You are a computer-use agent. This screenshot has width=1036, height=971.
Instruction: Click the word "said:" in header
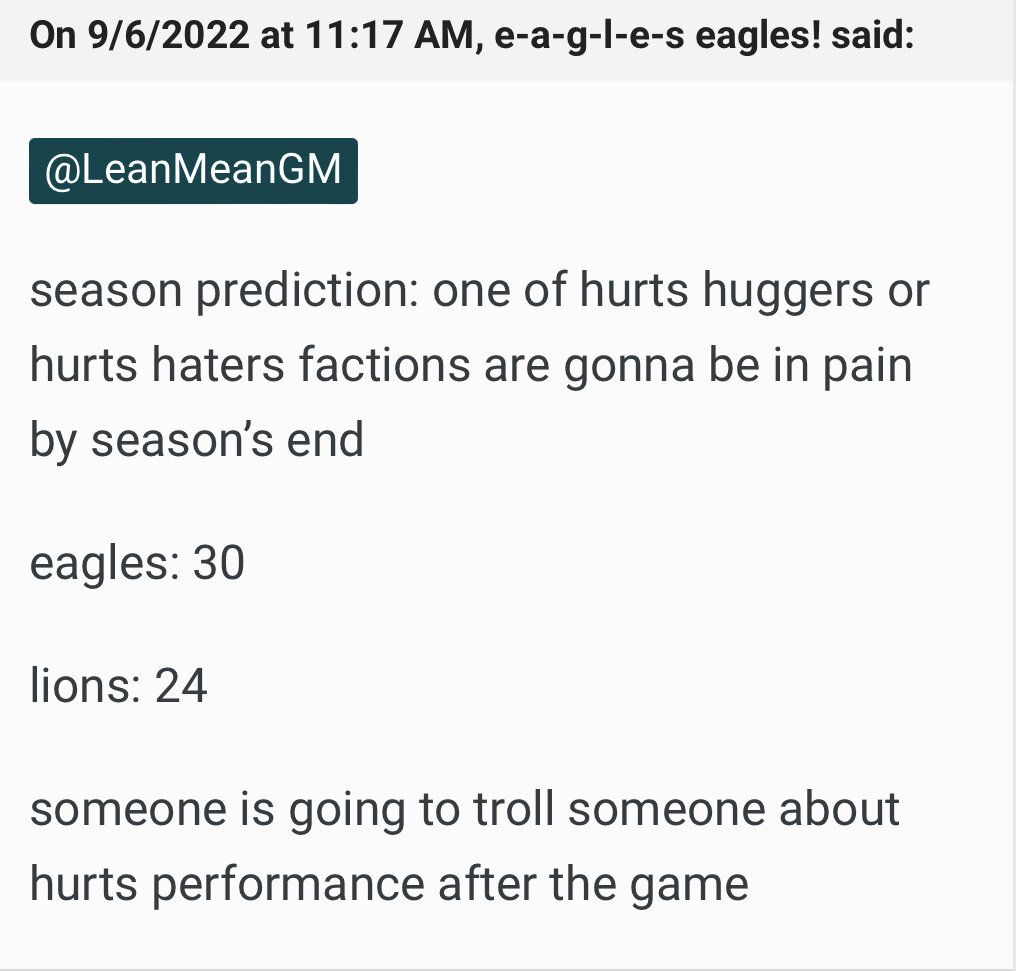pos(872,35)
